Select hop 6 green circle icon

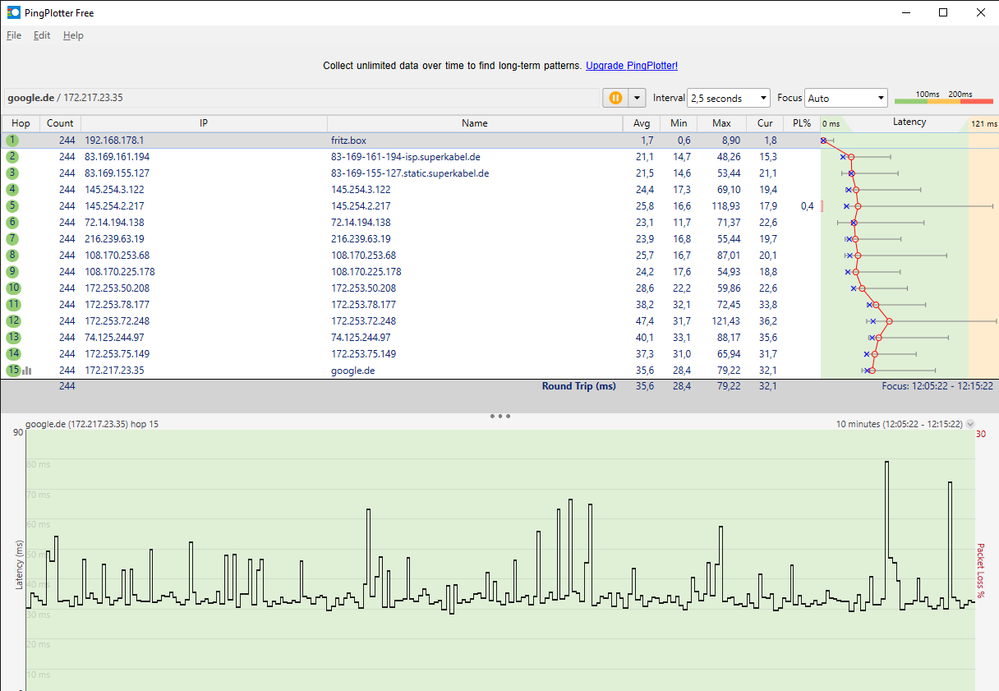(13, 222)
